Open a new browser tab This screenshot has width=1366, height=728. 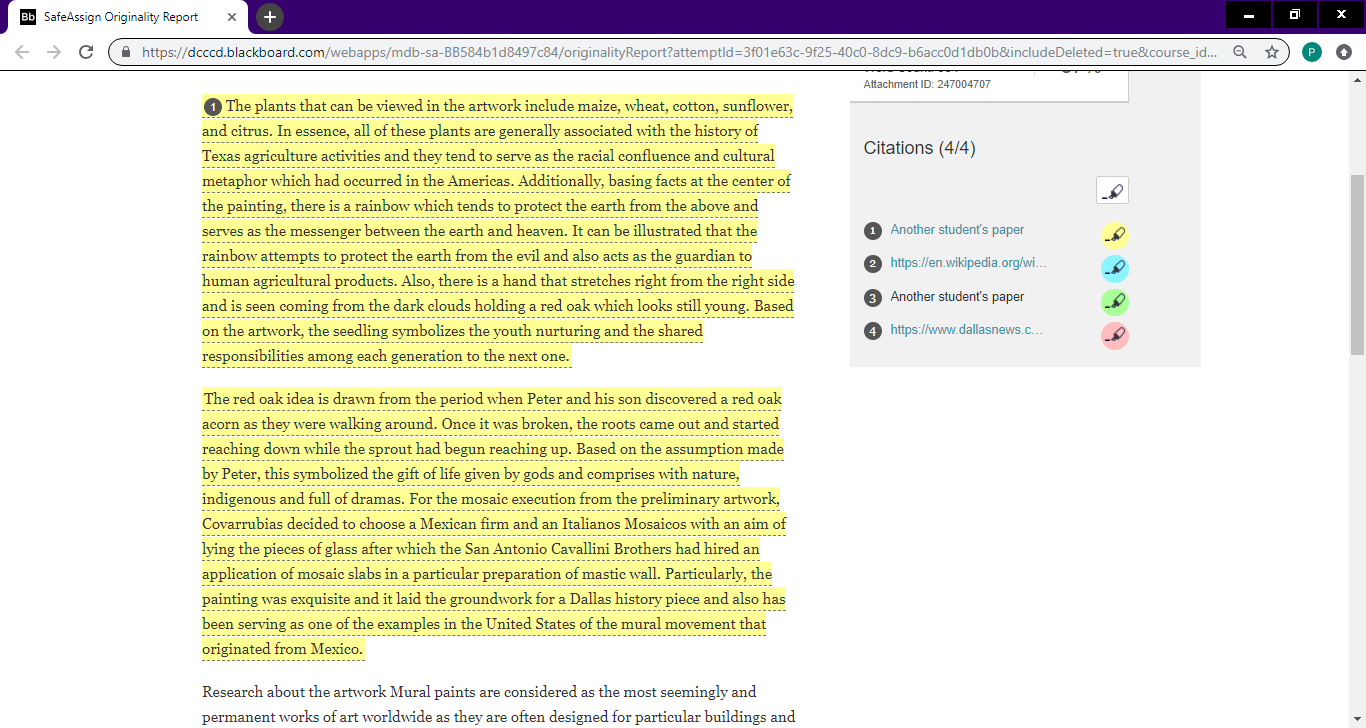click(x=270, y=17)
